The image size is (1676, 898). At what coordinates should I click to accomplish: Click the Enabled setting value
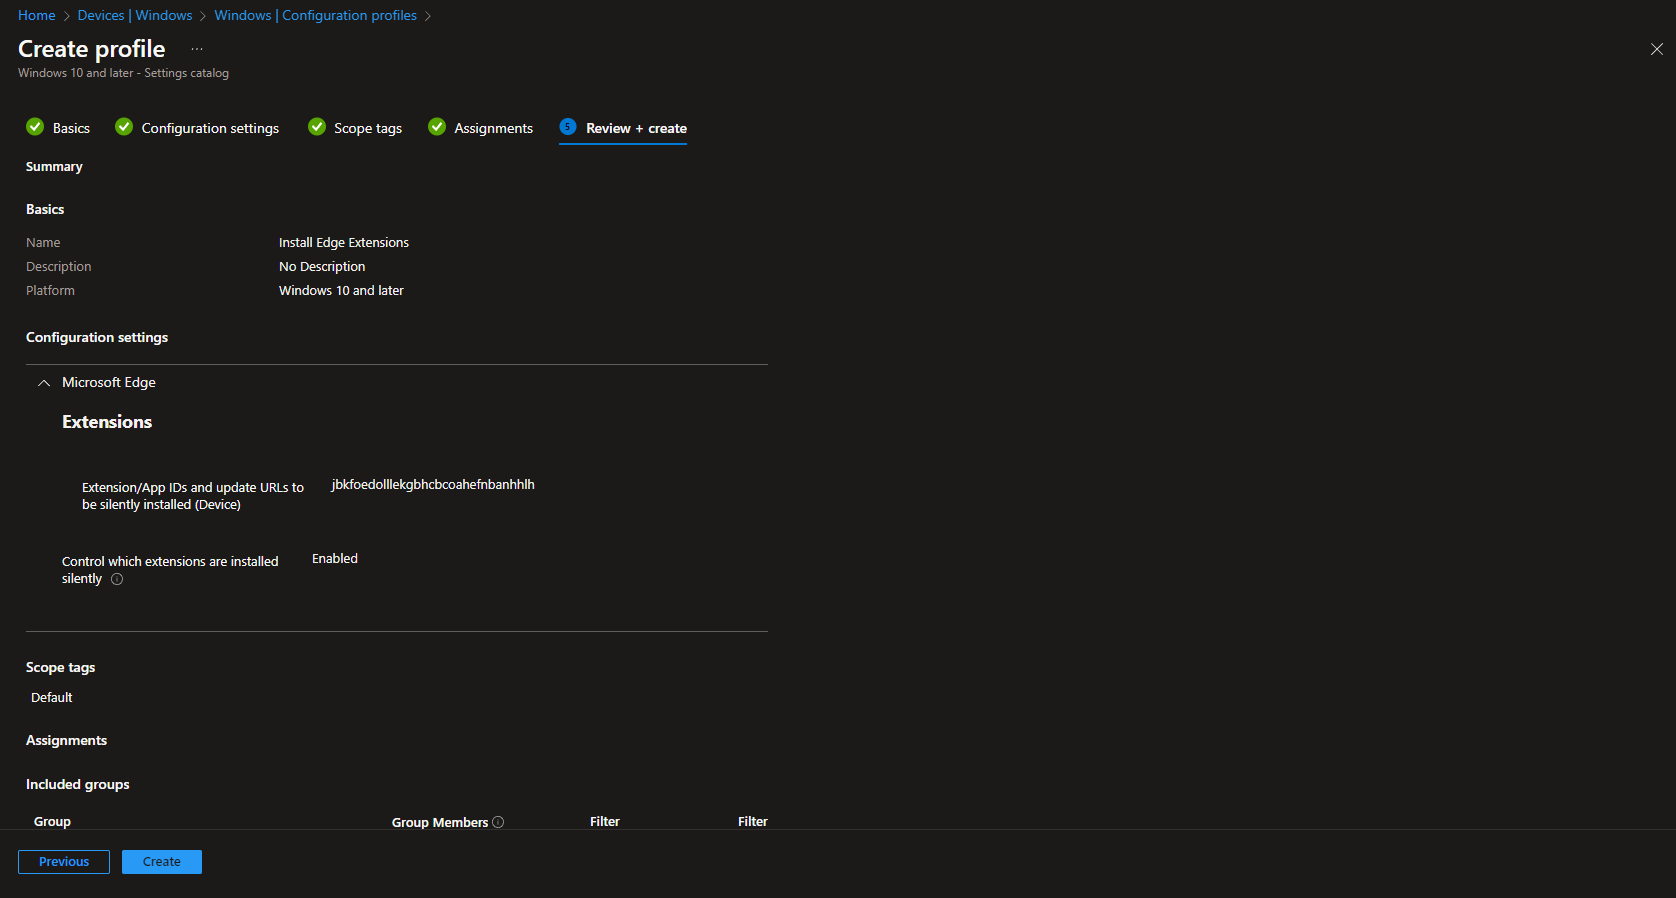coord(335,559)
